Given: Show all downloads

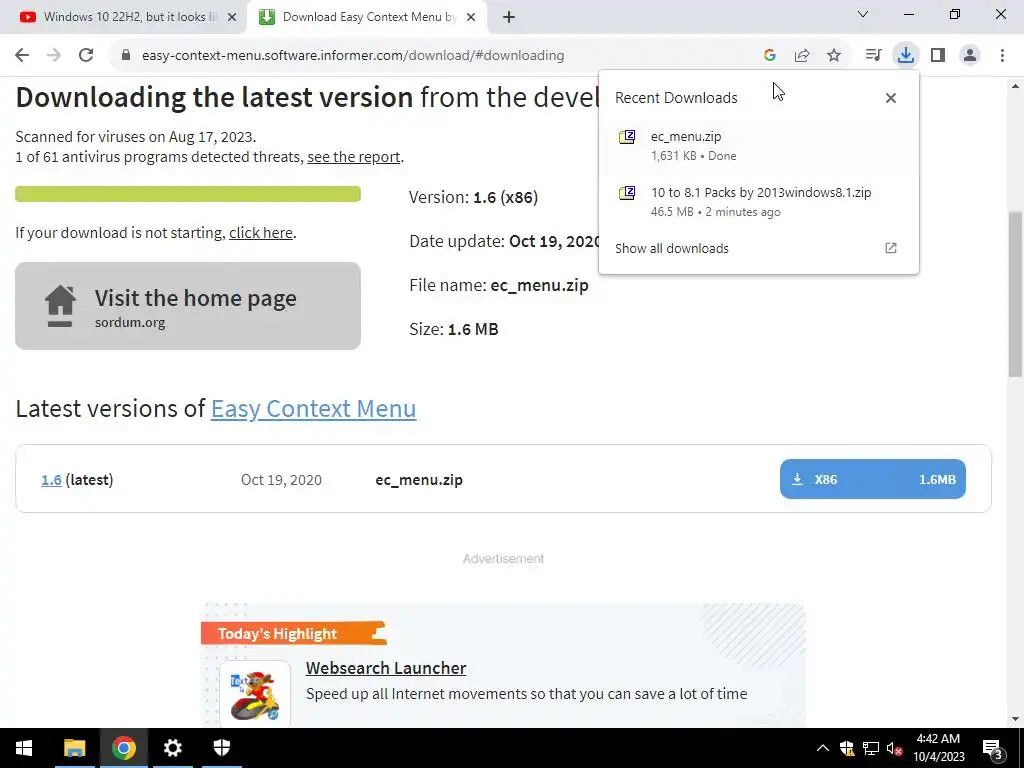Looking at the screenshot, I should click(x=672, y=248).
